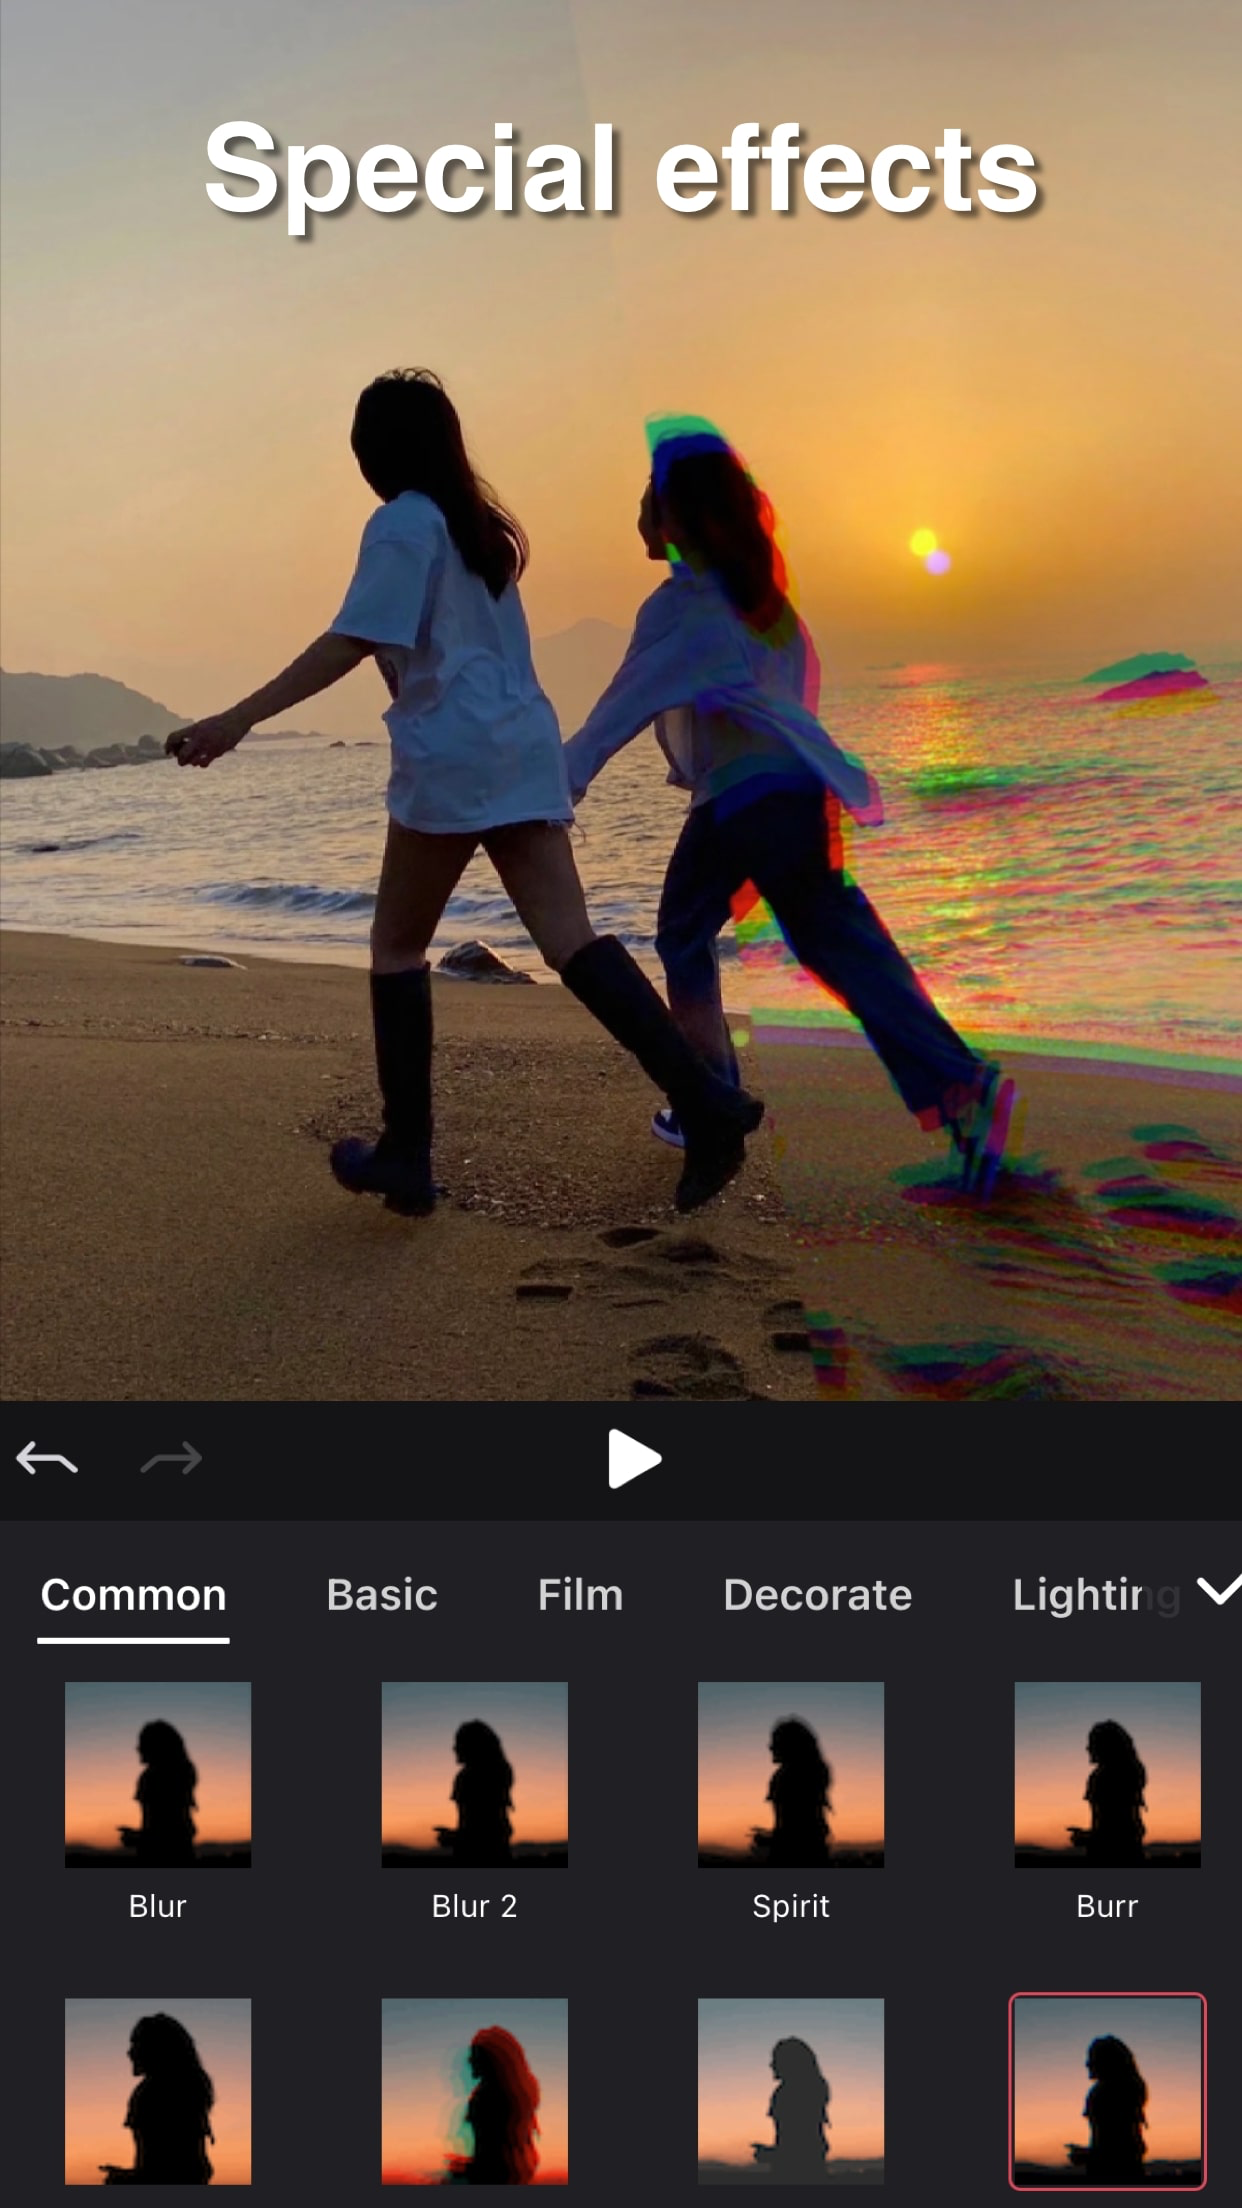Tap the redo arrow icon
This screenshot has height=2208, width=1242.
click(x=171, y=1459)
